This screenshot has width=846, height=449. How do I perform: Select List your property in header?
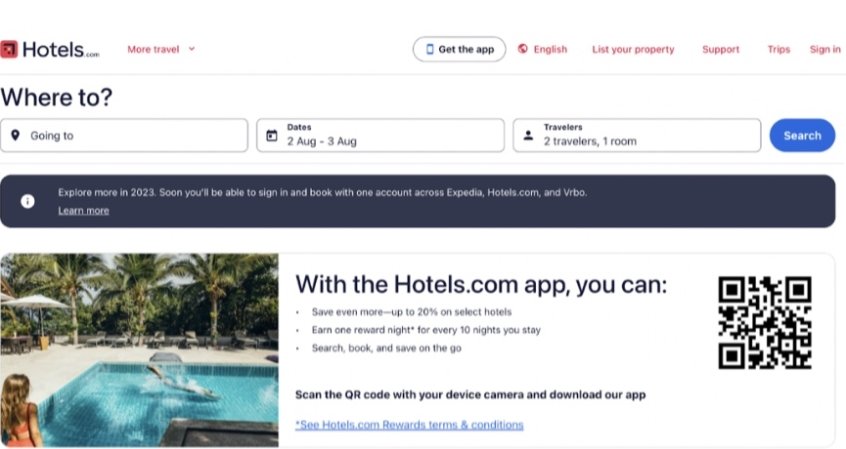(x=633, y=49)
